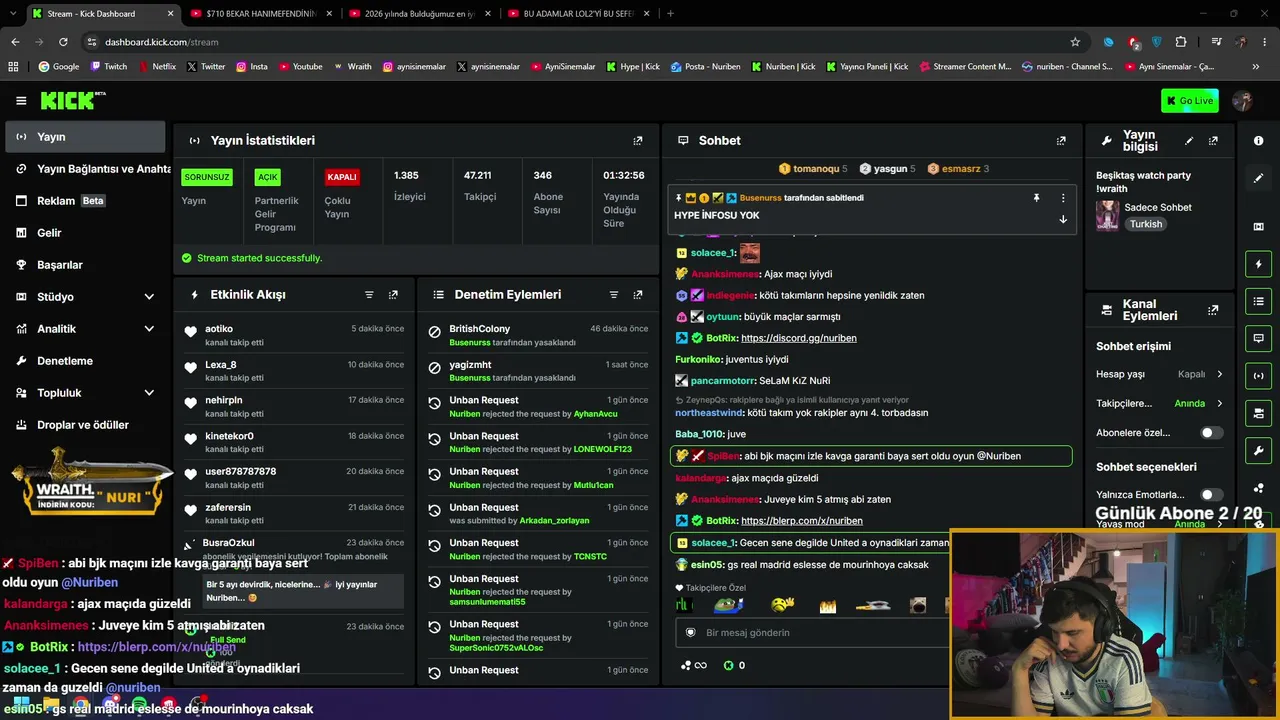This screenshot has width=1280, height=720.
Task: Show more bookmarks with the double chevron
Action: (x=1256, y=67)
